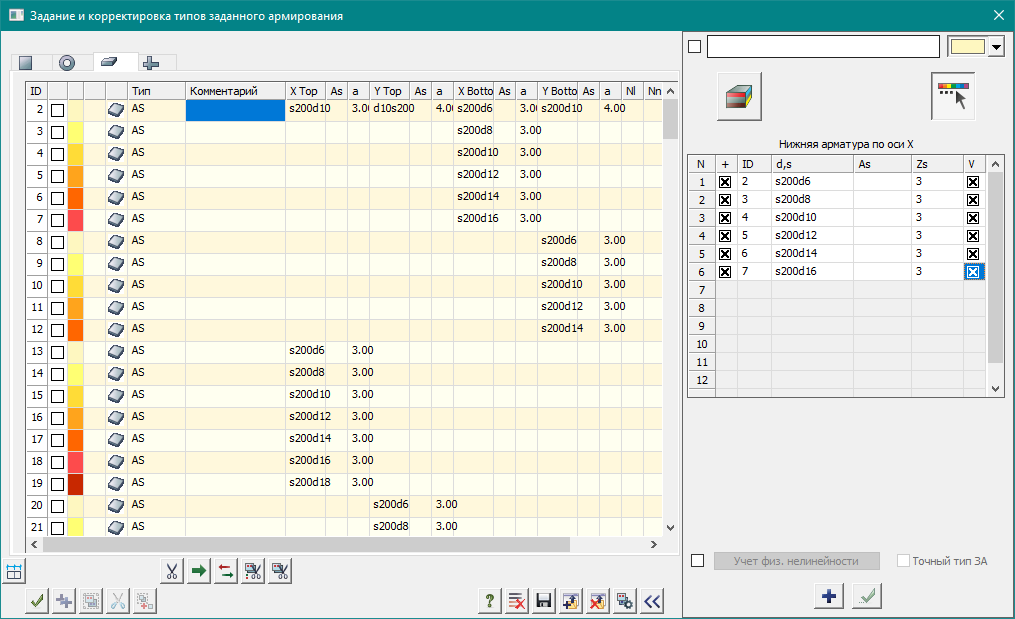The image size is (1015, 619).
Task: Switch to the ring-shaped icon tab
Action: [67, 63]
